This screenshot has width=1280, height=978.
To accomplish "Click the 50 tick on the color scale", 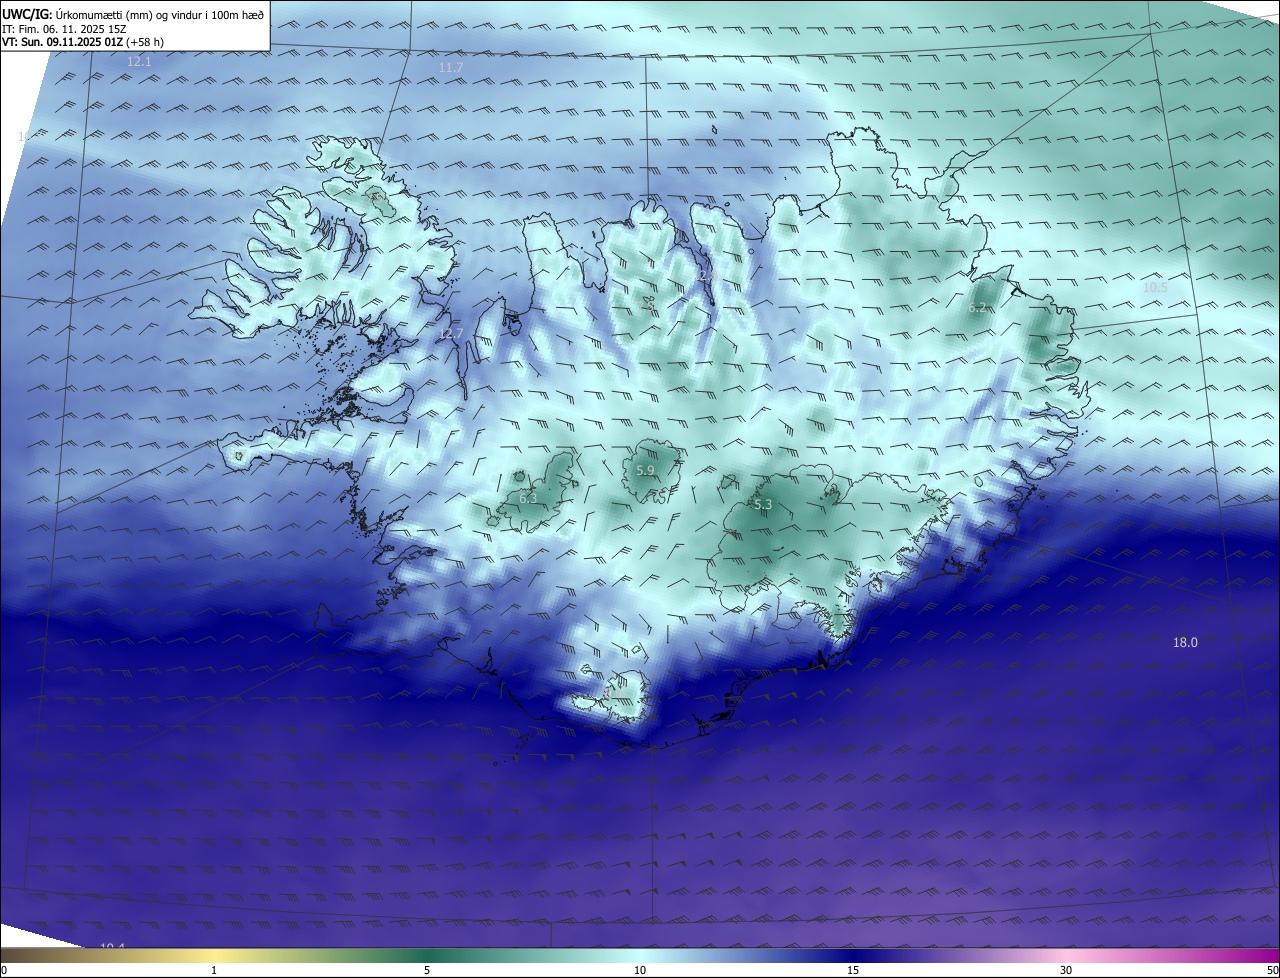I will coord(1273,971).
